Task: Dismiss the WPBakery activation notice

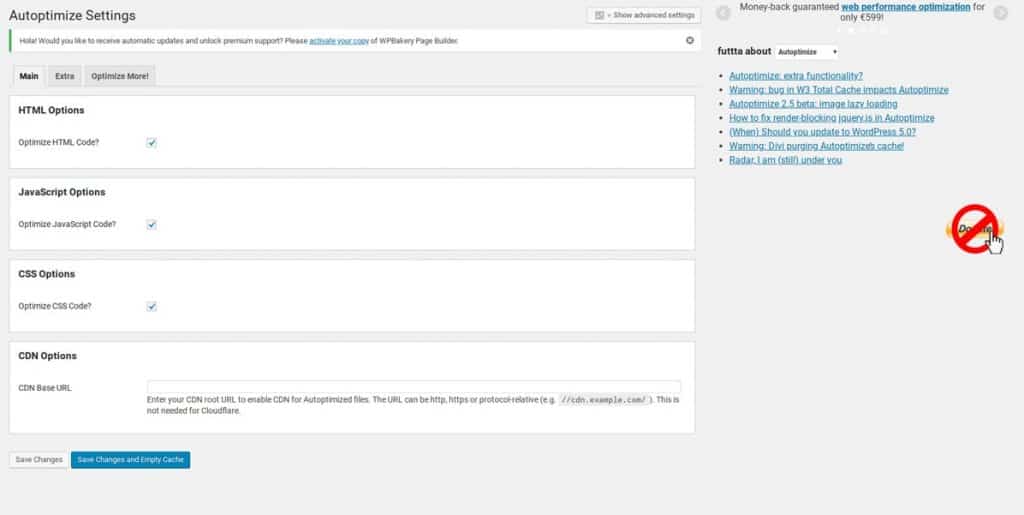Action: click(x=690, y=40)
